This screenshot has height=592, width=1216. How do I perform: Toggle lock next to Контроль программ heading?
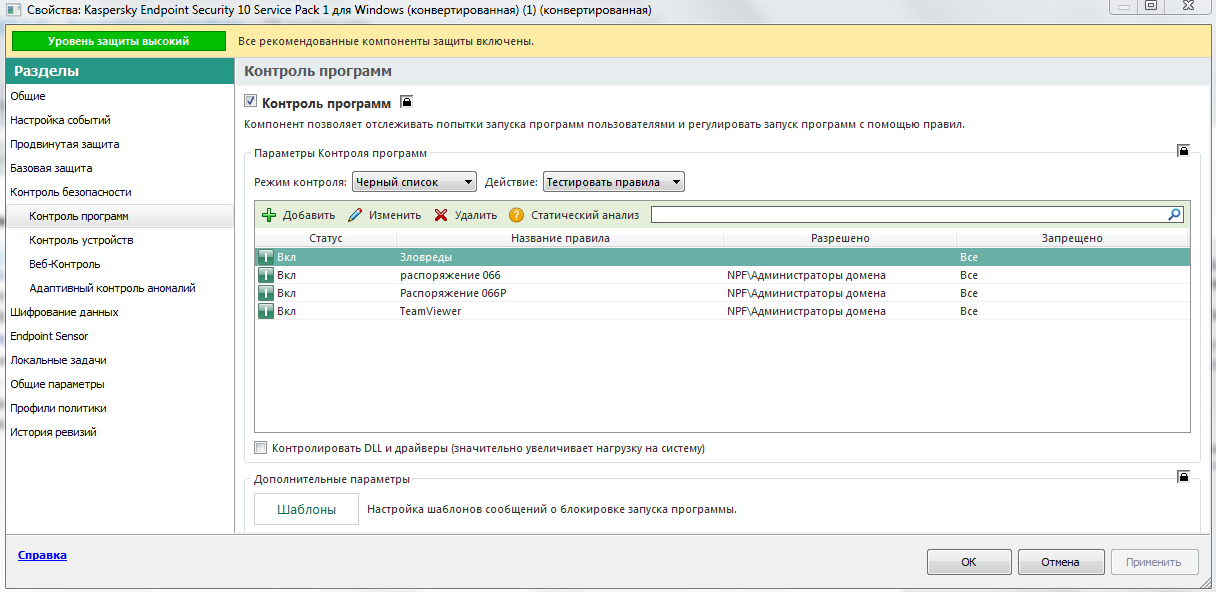click(x=406, y=102)
